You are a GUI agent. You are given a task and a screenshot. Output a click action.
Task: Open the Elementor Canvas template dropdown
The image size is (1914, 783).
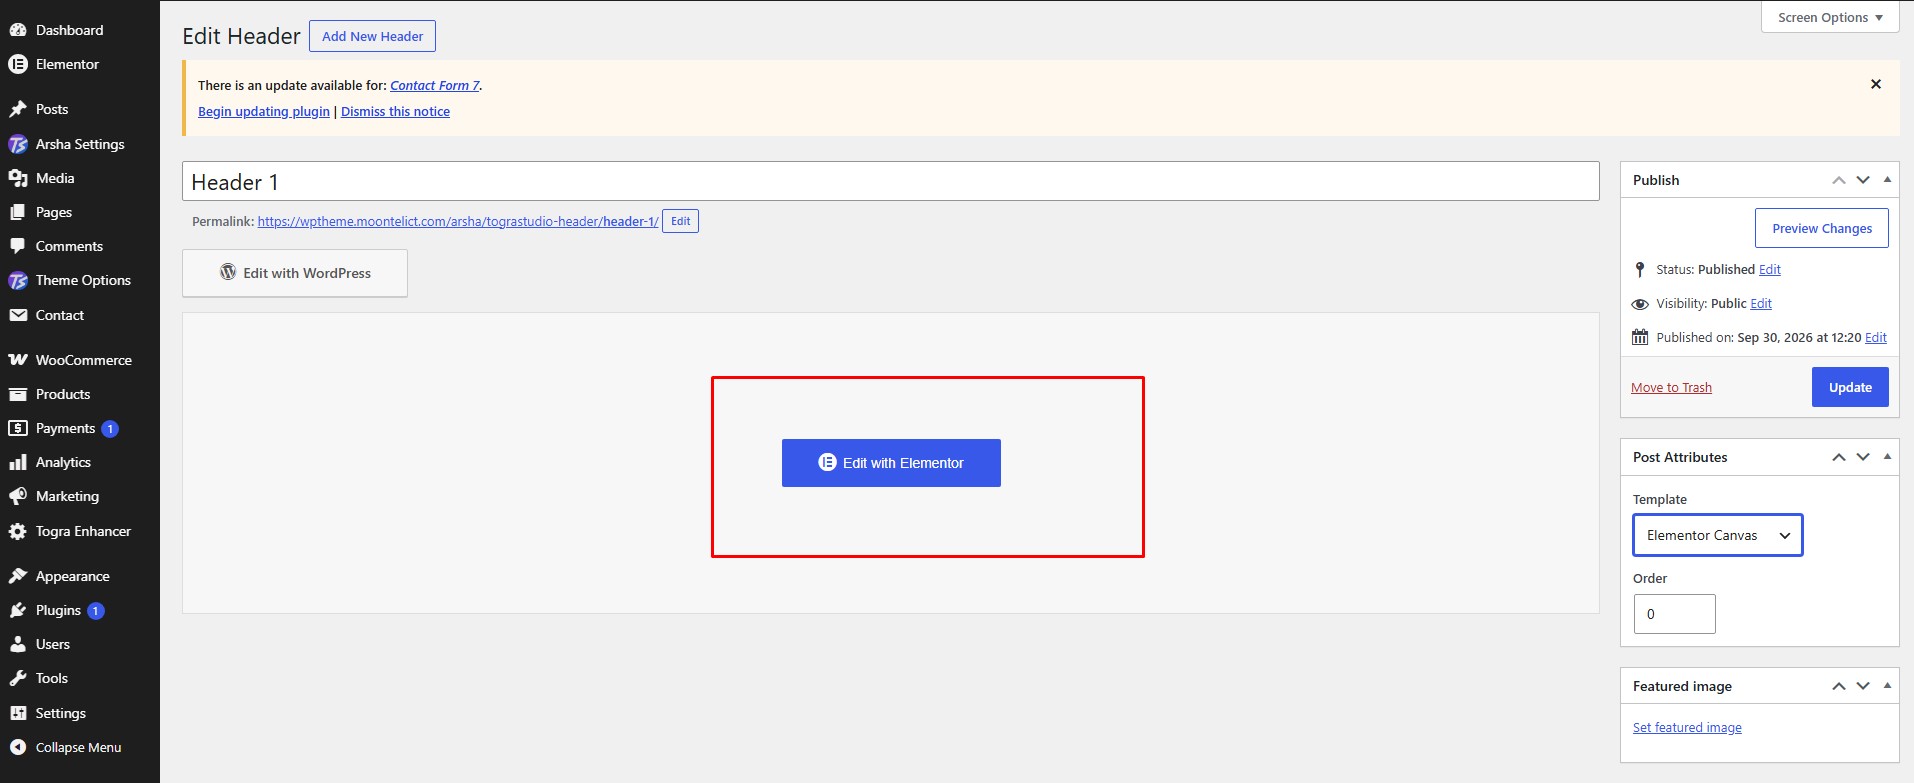click(1718, 535)
